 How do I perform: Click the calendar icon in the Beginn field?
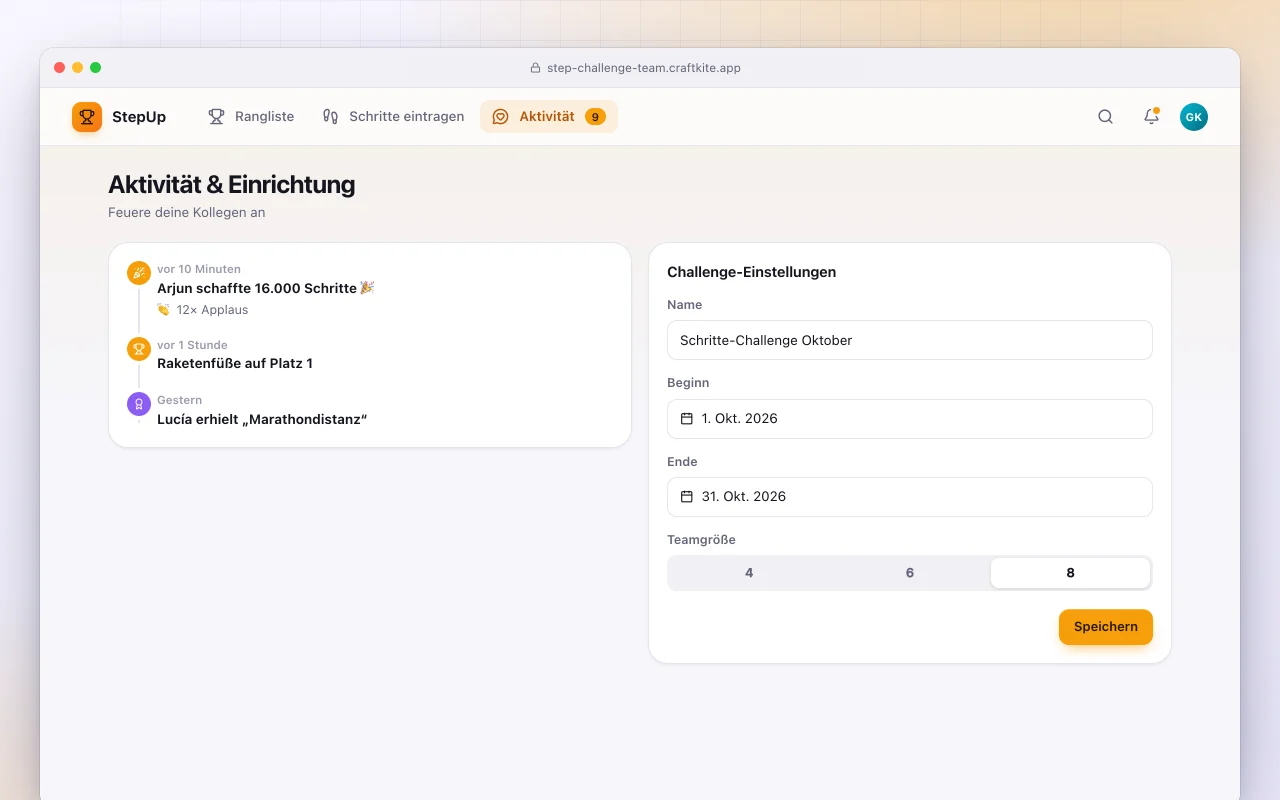point(687,419)
